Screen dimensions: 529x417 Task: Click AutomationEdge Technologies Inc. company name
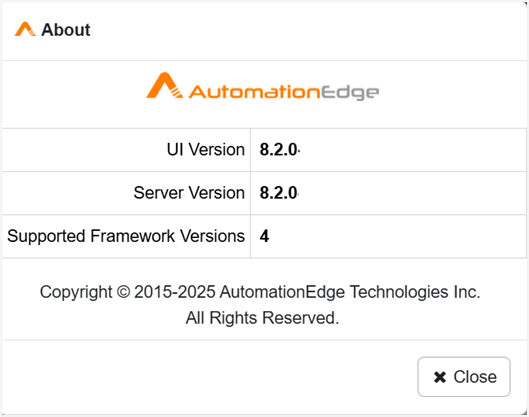[x=350, y=292]
